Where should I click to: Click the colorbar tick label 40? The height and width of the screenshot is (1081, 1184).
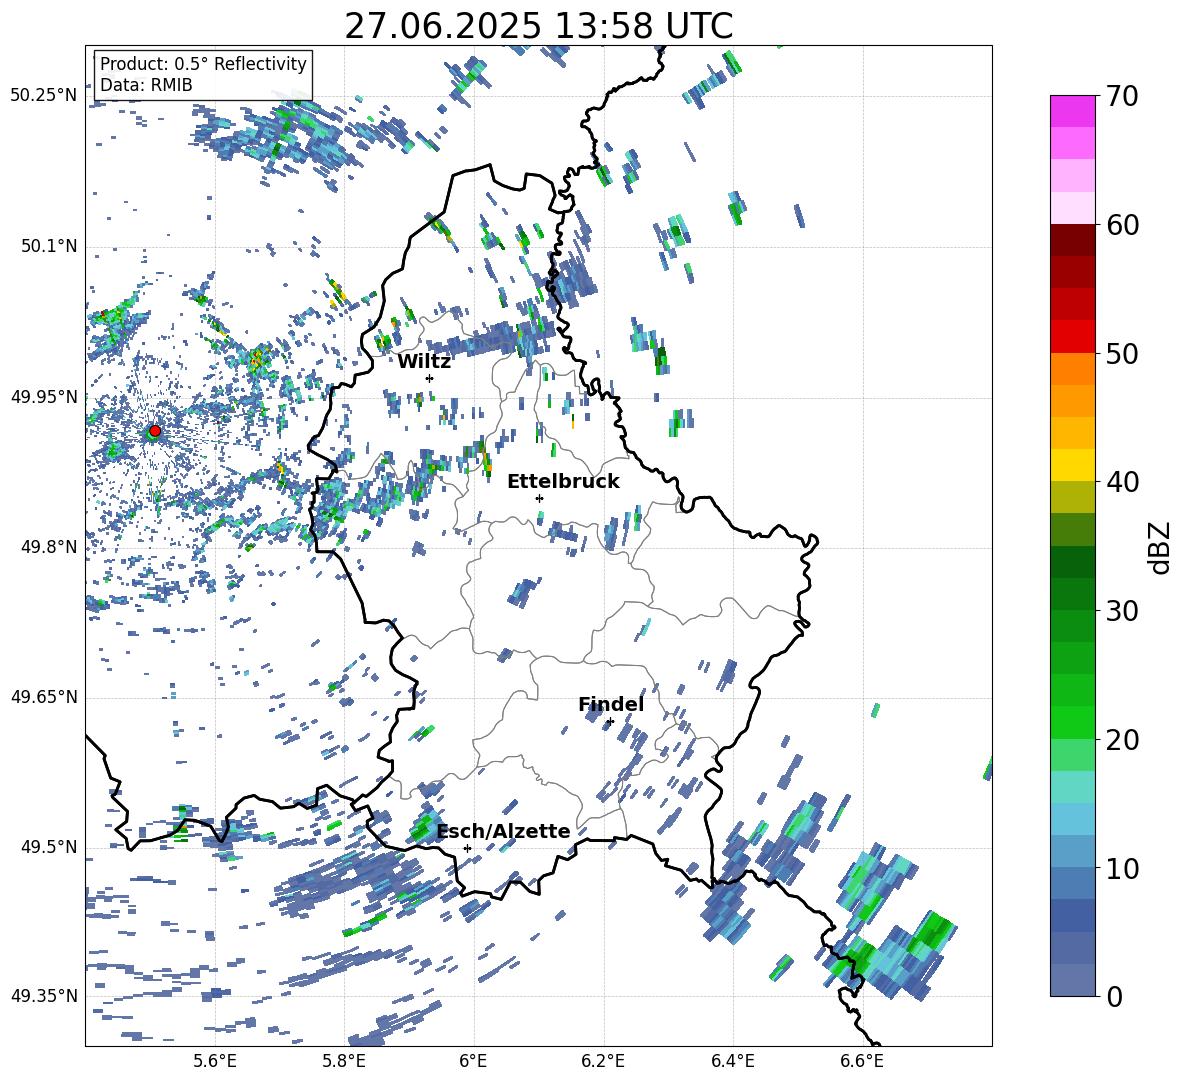1122,482
